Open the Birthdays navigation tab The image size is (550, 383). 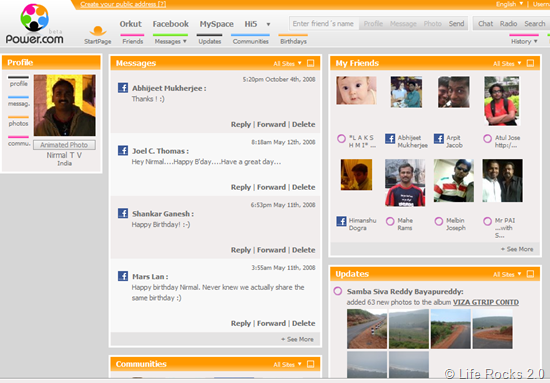pos(293,40)
